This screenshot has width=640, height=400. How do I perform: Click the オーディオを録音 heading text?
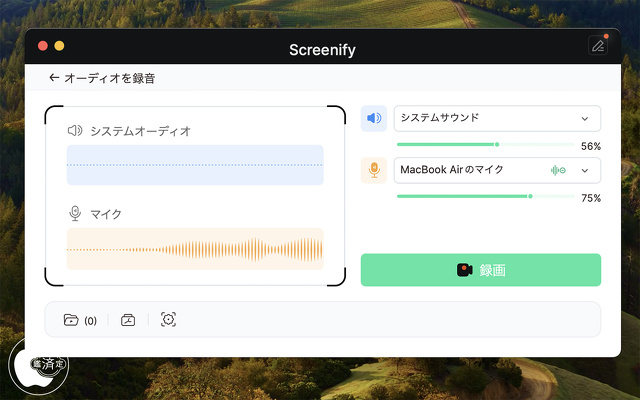tap(110, 78)
